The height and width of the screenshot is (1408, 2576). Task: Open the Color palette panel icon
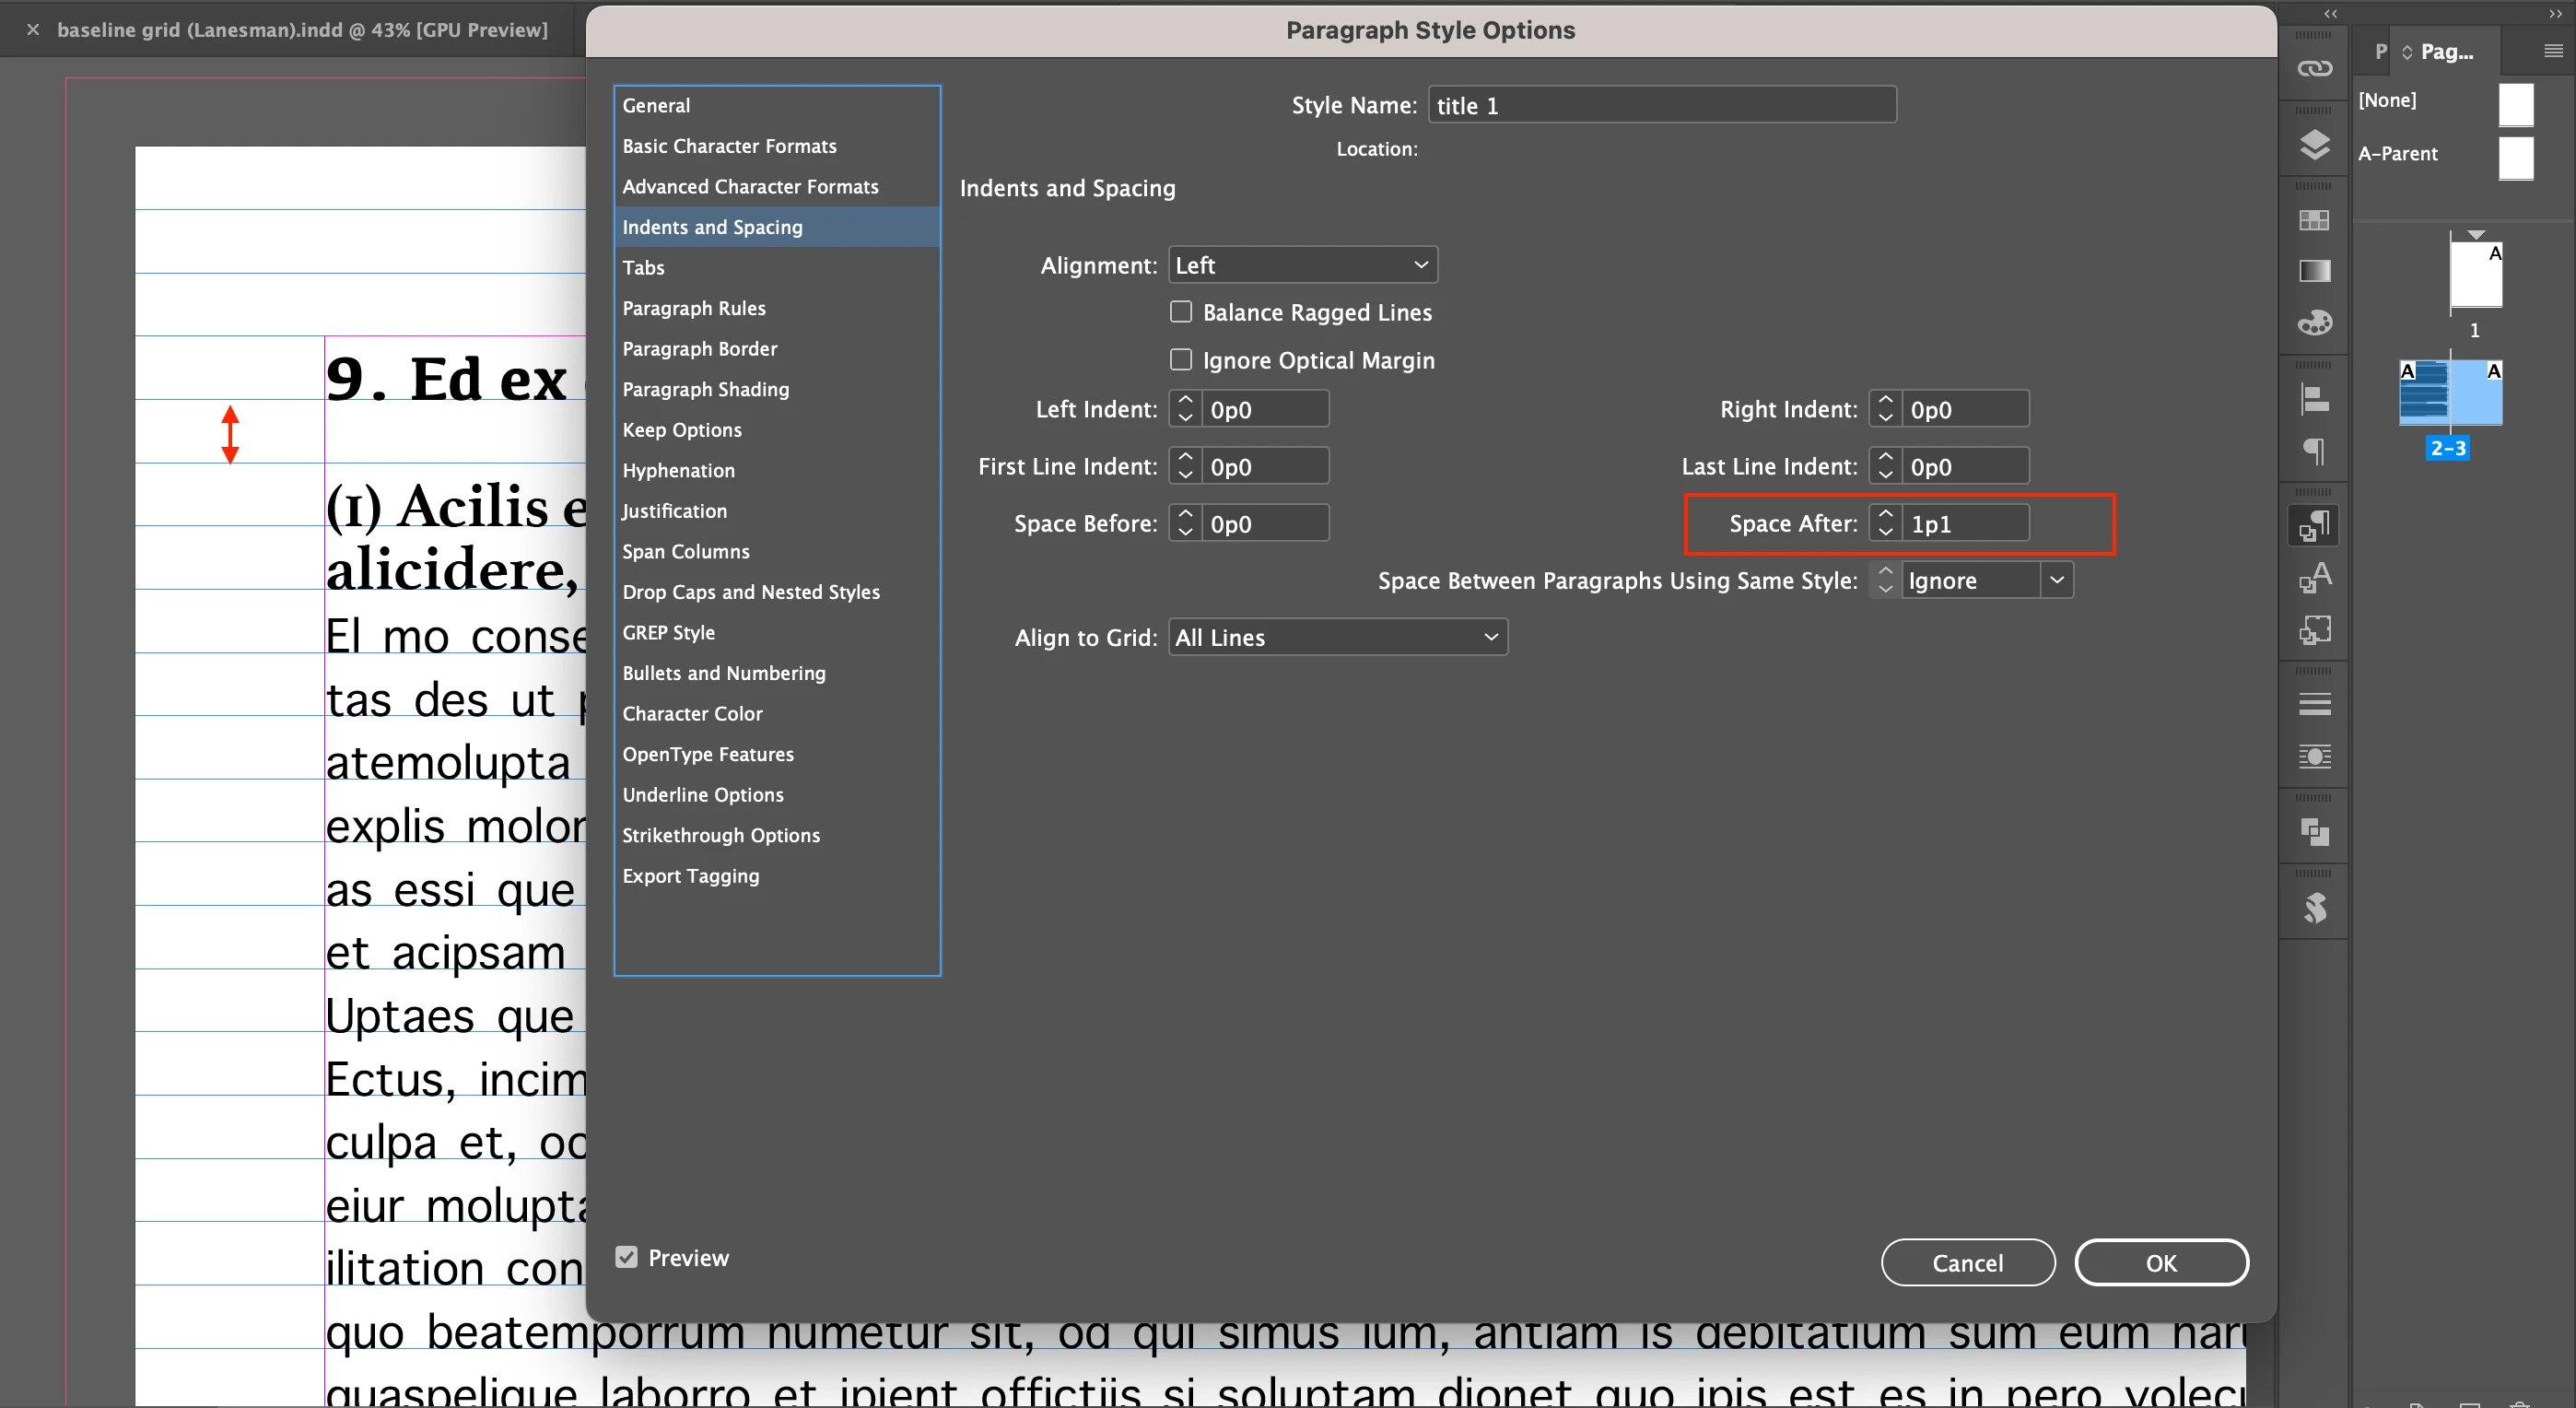point(2314,323)
